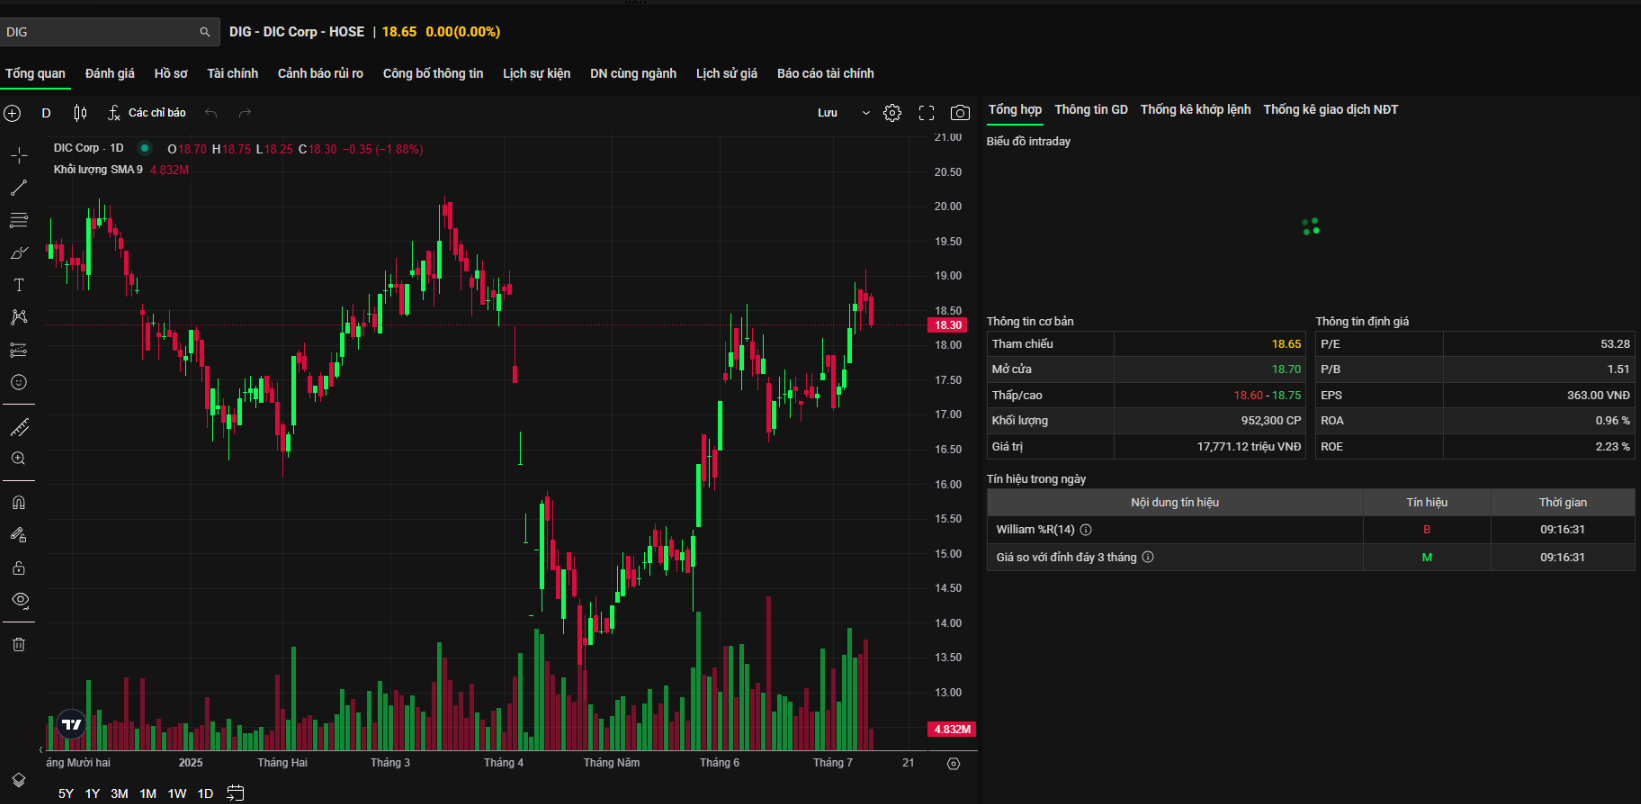Switch to the Lịch sự kiện tab
1641x804 pixels.
(x=536, y=73)
